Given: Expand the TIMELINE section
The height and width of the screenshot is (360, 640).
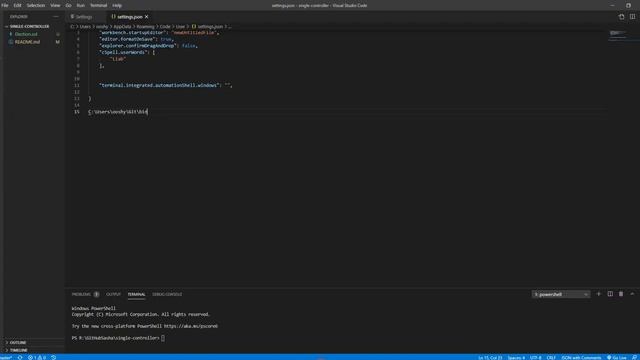Looking at the screenshot, I should point(19,350).
